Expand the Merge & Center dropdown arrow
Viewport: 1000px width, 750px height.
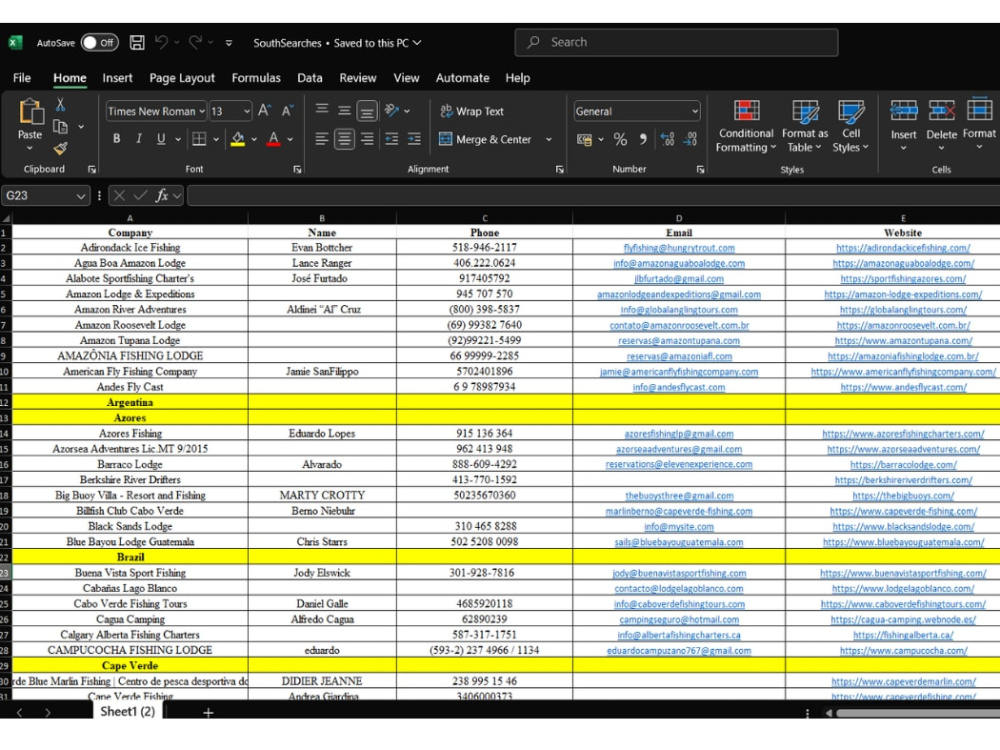click(x=548, y=139)
